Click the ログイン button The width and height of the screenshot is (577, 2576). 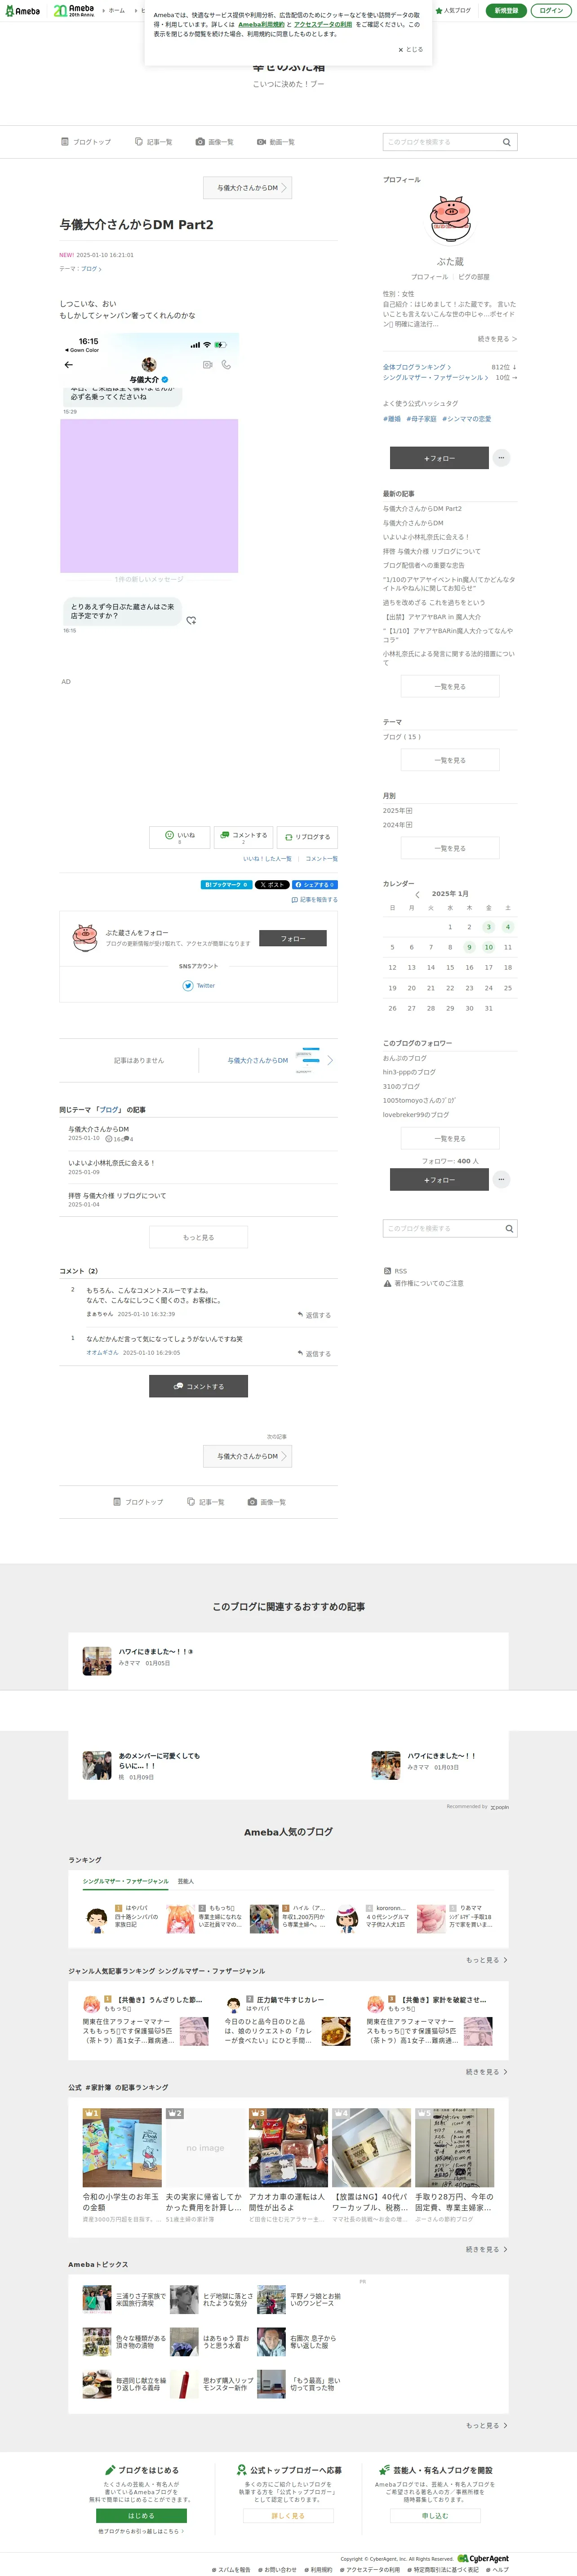550,10
